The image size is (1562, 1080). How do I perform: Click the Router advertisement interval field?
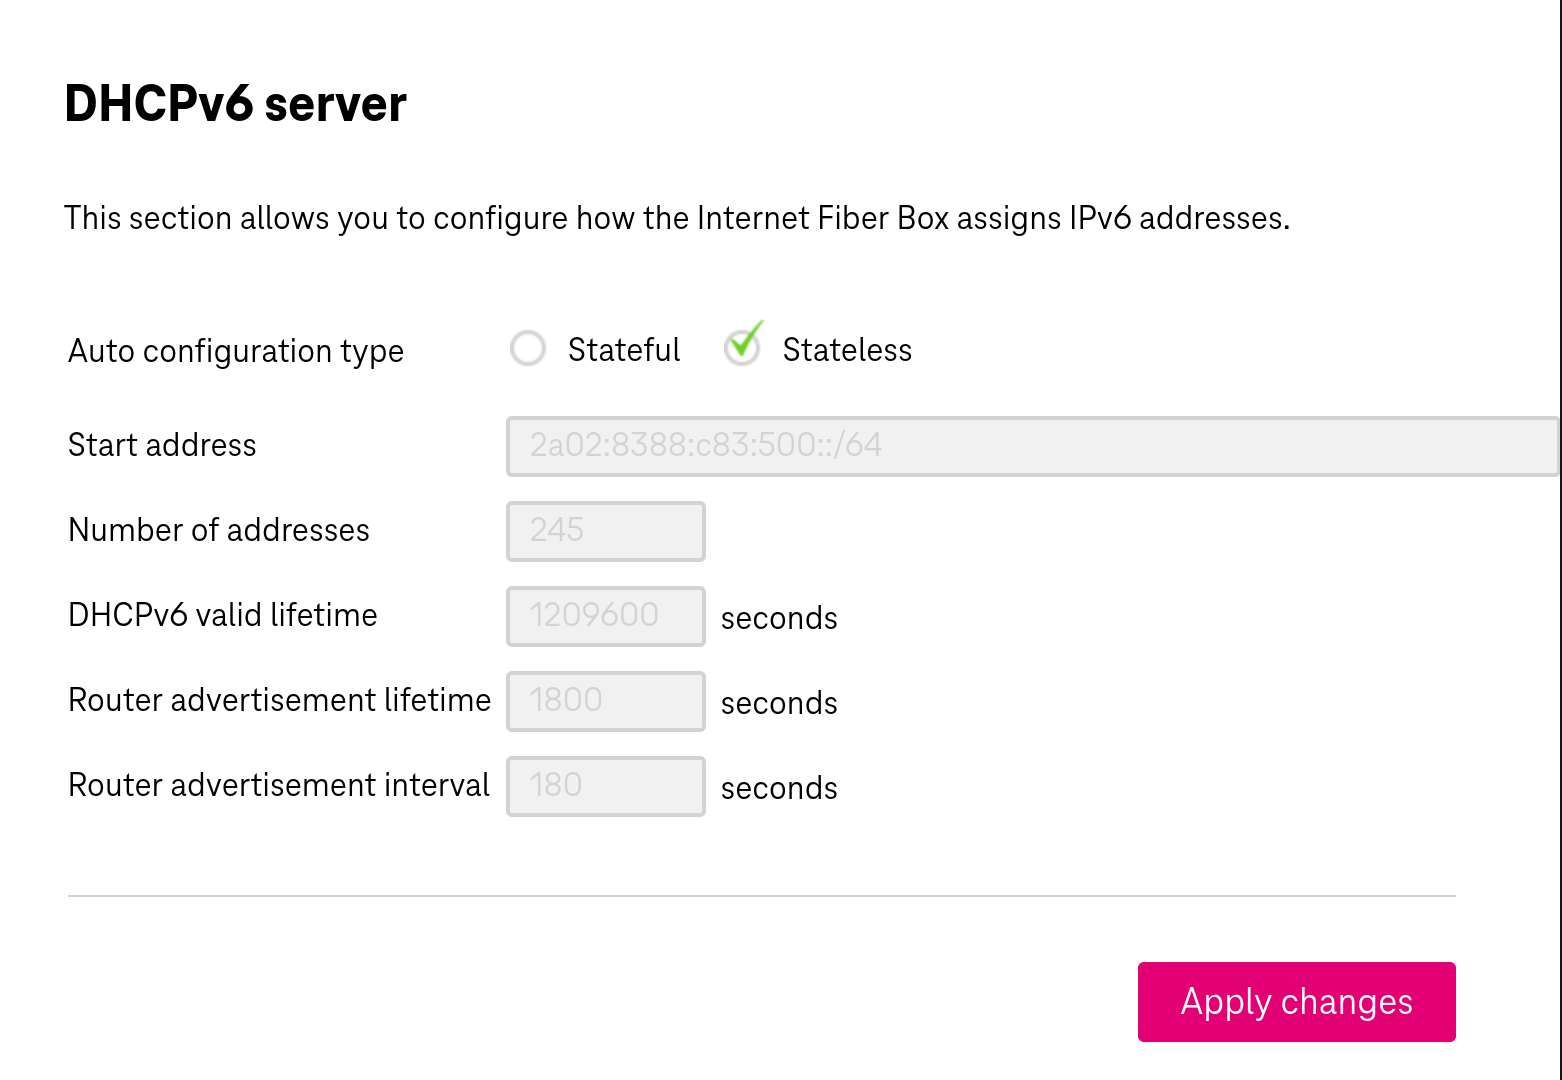[x=606, y=786]
